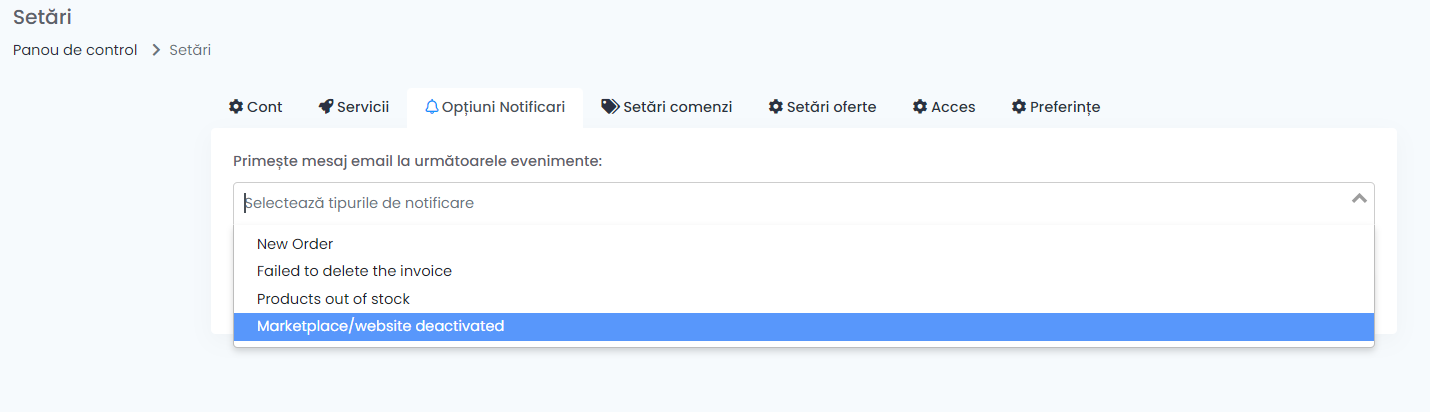
Task: Follow the Panou de control breadcrumb link
Action: (x=75, y=50)
